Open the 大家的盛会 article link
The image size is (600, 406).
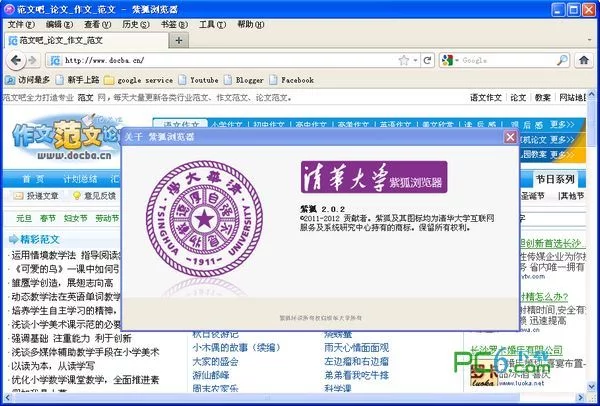click(215, 361)
